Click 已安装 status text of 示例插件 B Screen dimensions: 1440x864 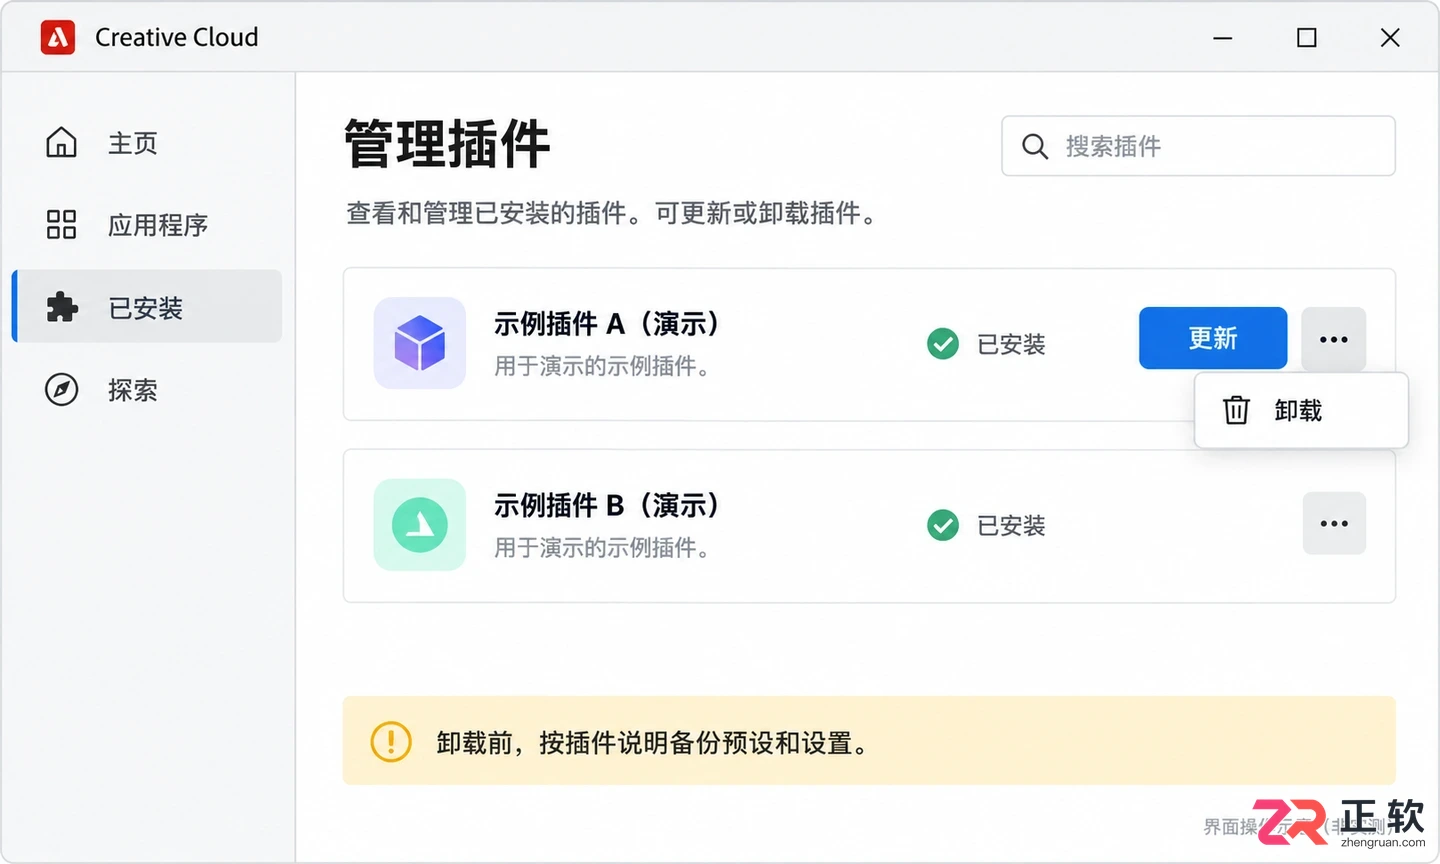[x=1011, y=526]
